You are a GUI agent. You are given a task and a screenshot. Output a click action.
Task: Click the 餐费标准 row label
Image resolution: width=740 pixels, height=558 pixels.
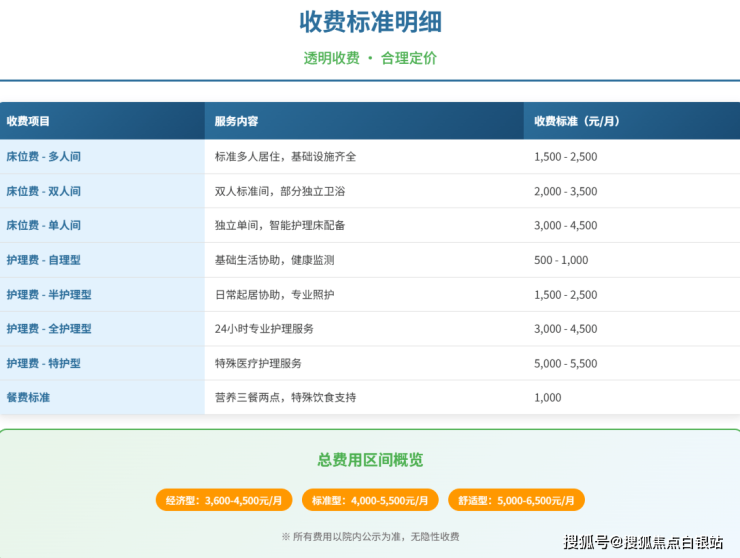pos(28,398)
